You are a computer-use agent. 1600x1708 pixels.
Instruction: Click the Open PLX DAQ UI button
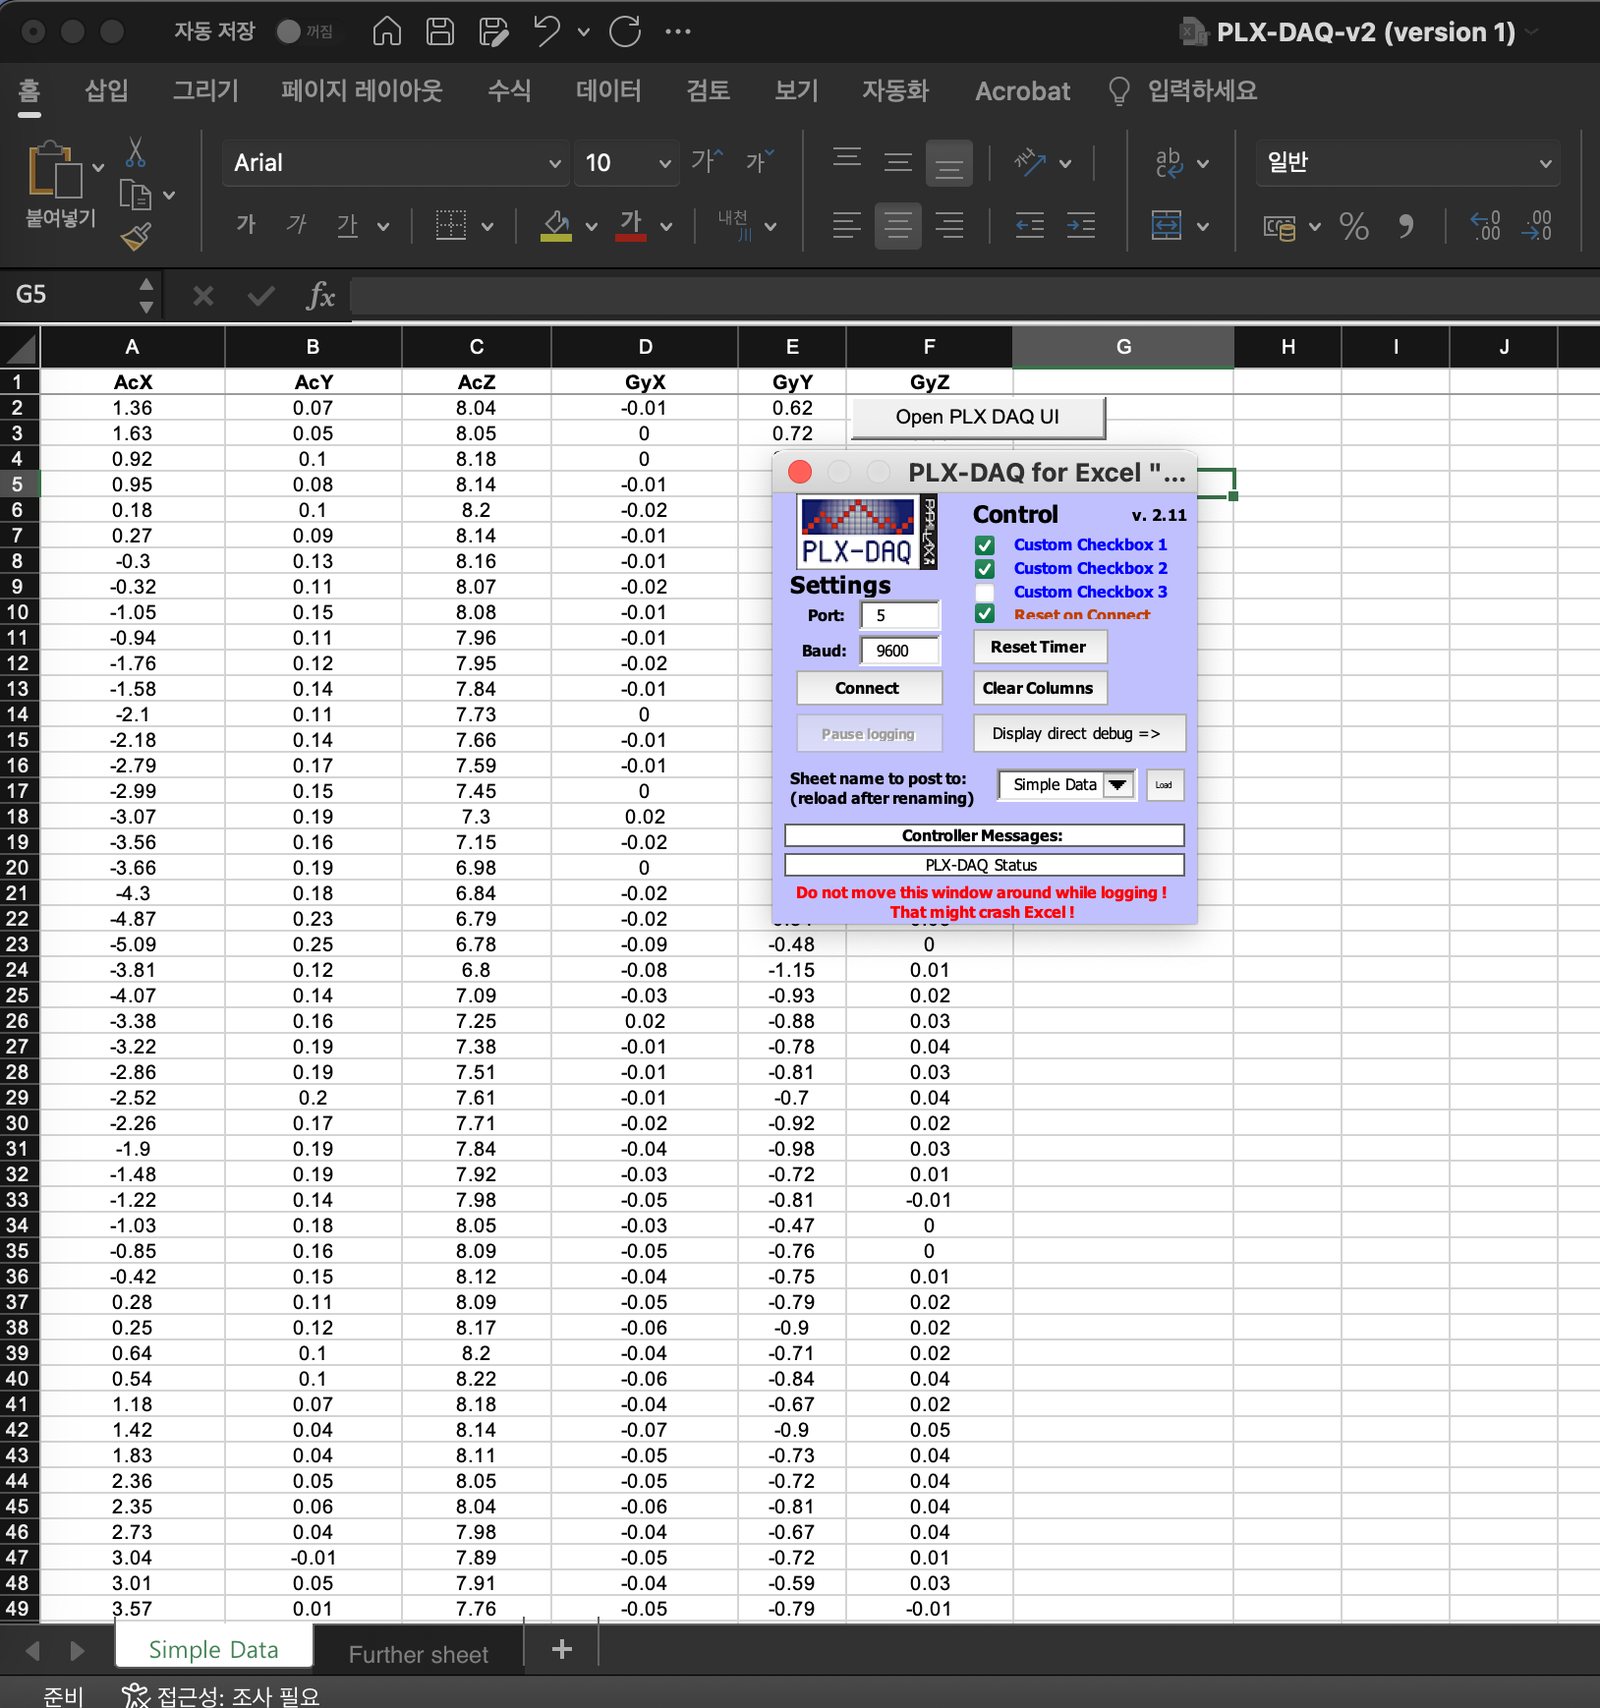(978, 417)
